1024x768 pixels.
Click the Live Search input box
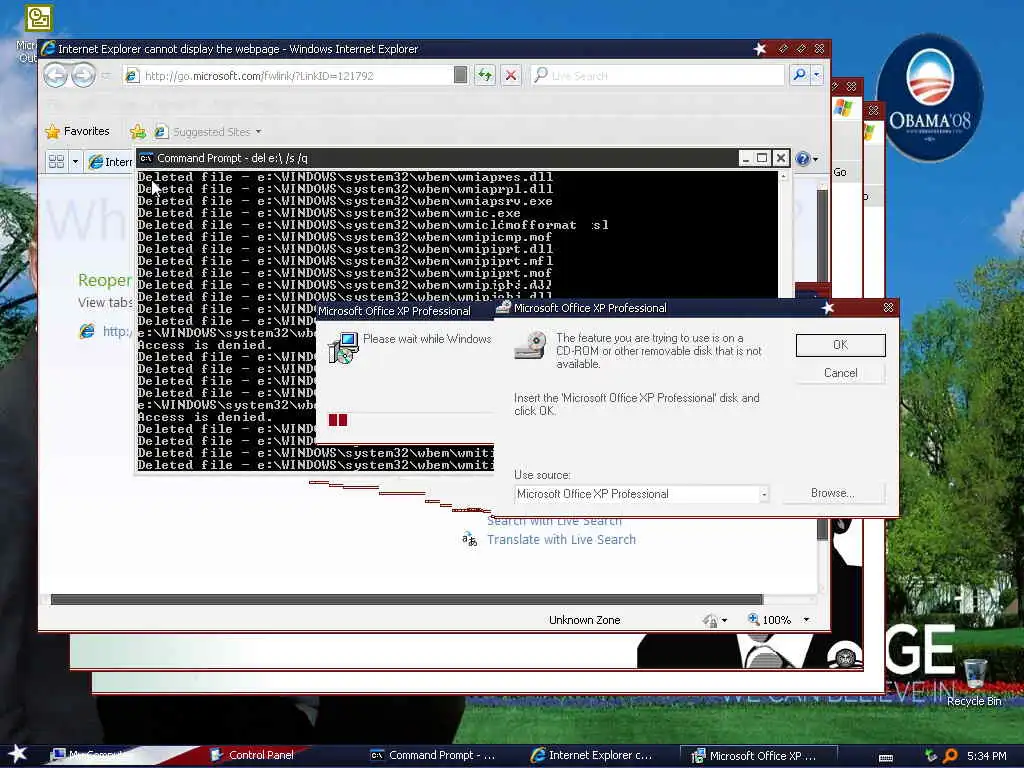657,76
